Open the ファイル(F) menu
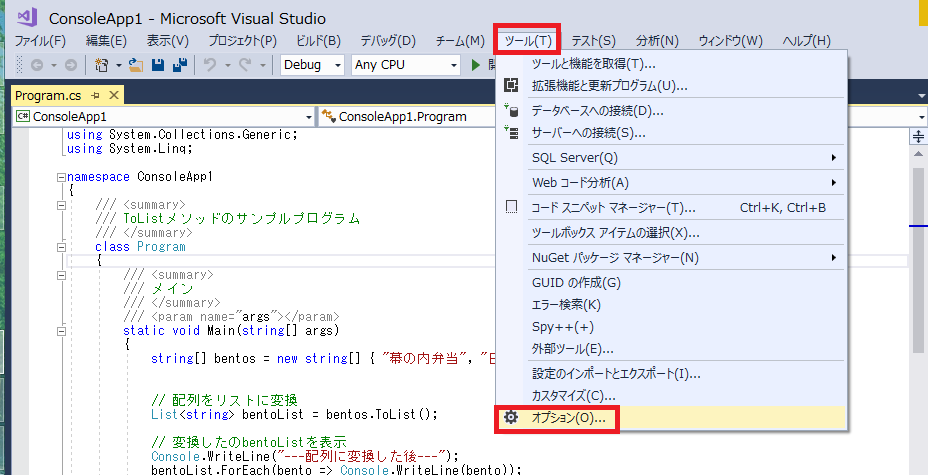Viewport: 928px width, 475px height. 40,41
